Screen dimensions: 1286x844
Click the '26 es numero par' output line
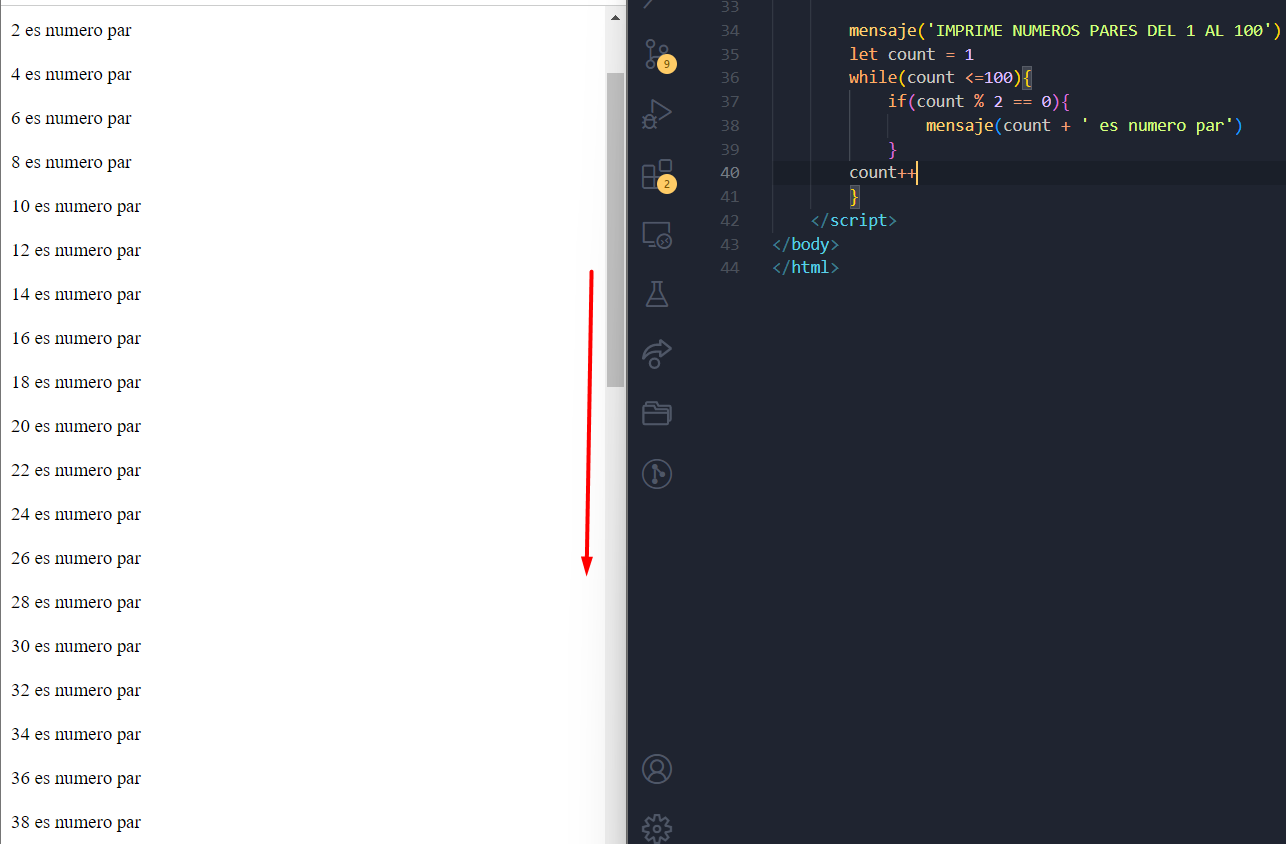click(x=76, y=559)
